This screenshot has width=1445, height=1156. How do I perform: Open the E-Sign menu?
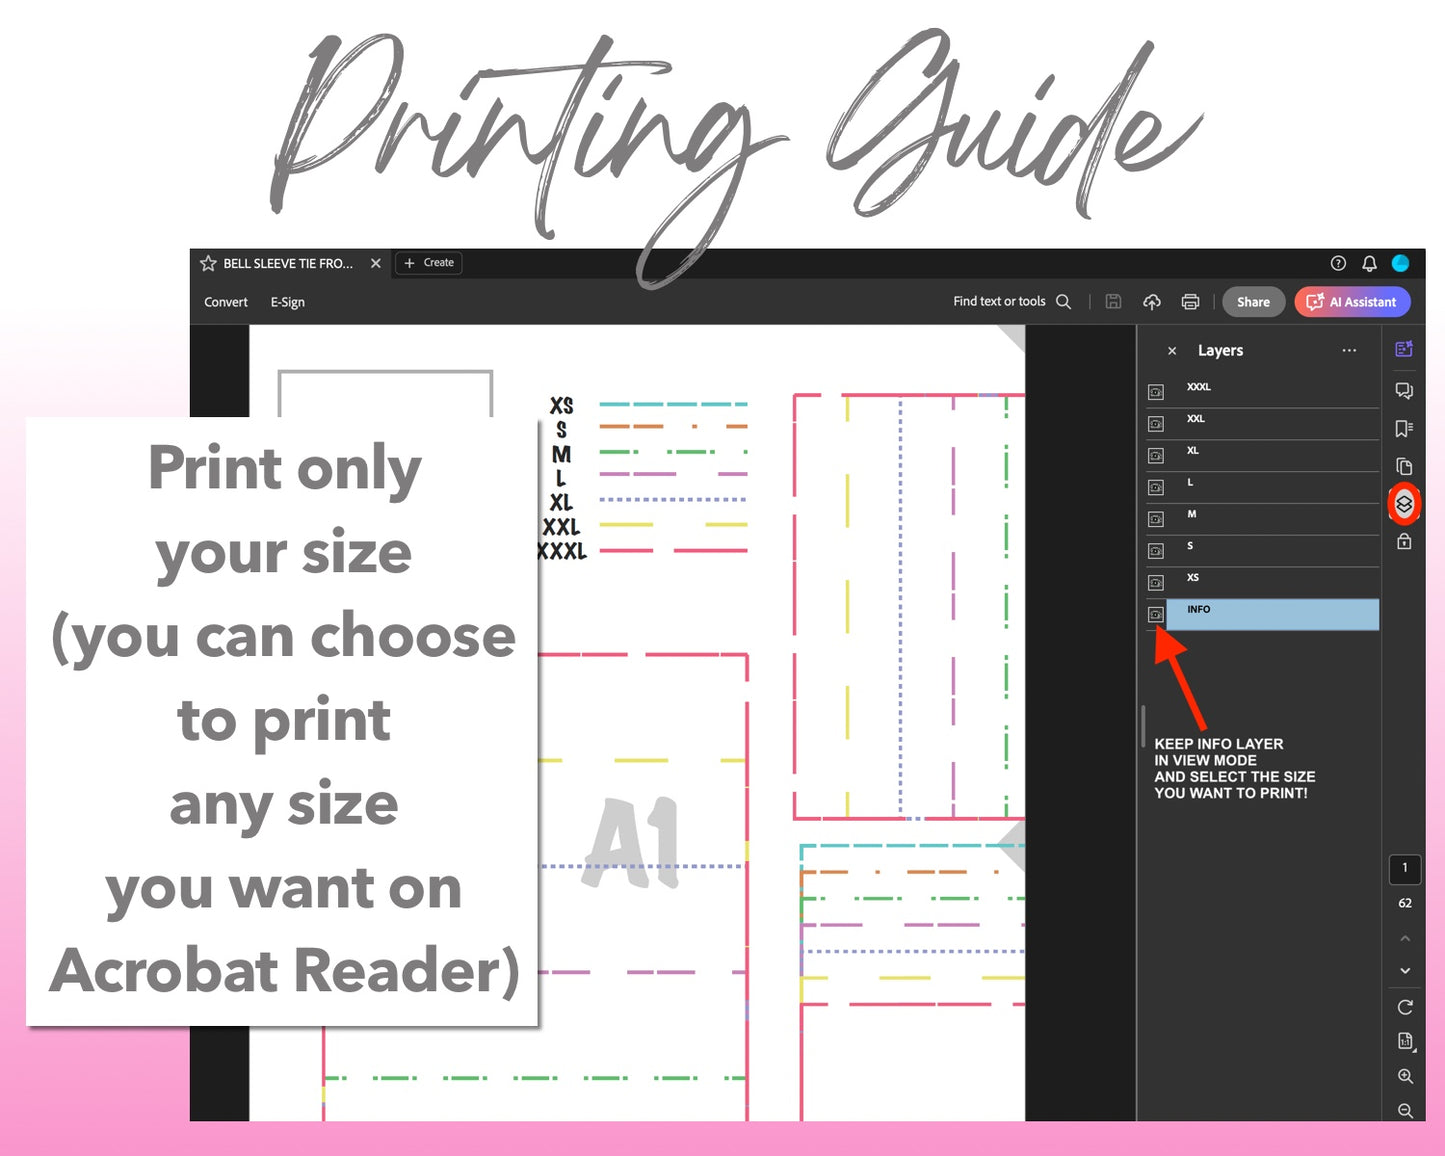tap(287, 302)
